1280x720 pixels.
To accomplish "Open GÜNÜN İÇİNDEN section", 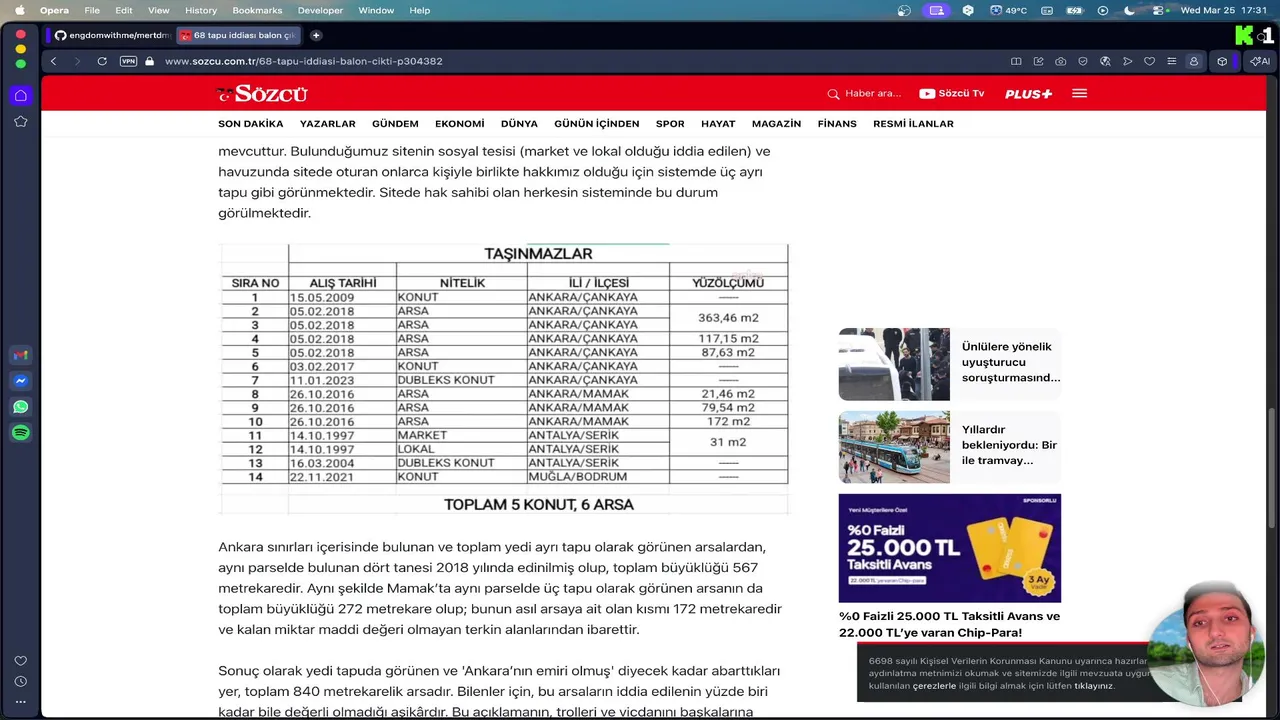I will [x=597, y=124].
